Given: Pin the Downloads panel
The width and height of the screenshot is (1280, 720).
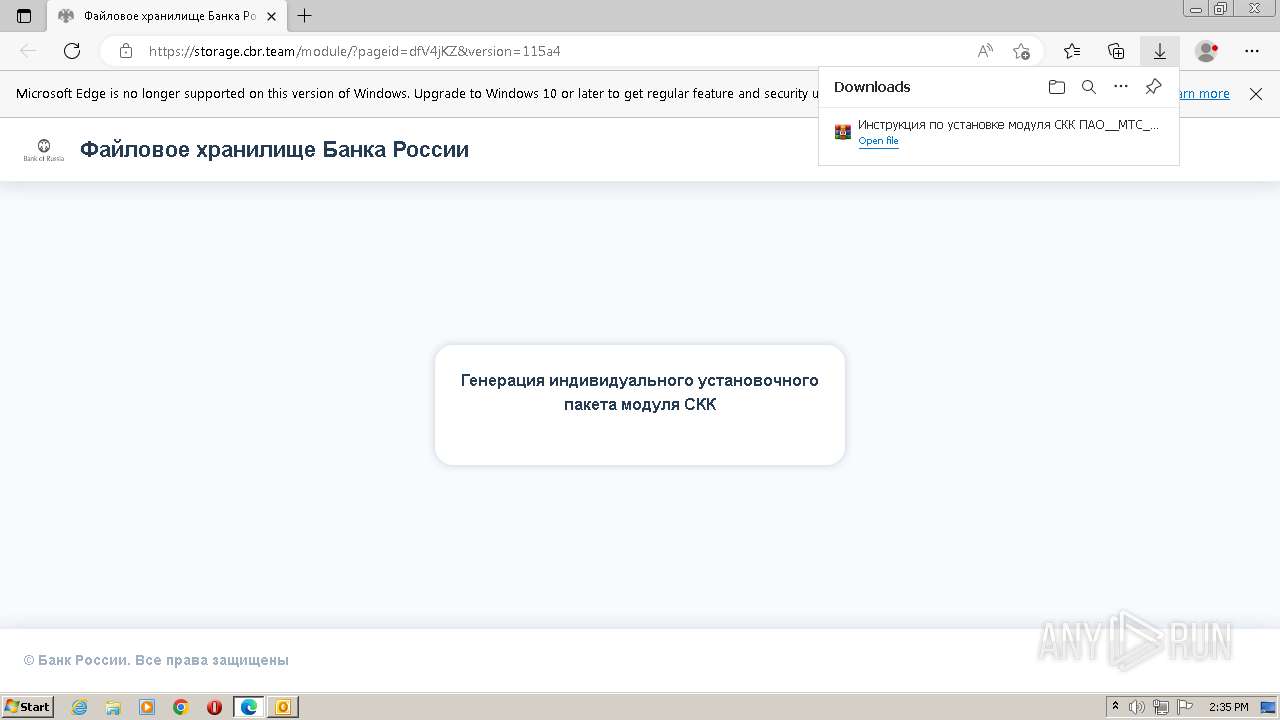Looking at the screenshot, I should point(1153,87).
